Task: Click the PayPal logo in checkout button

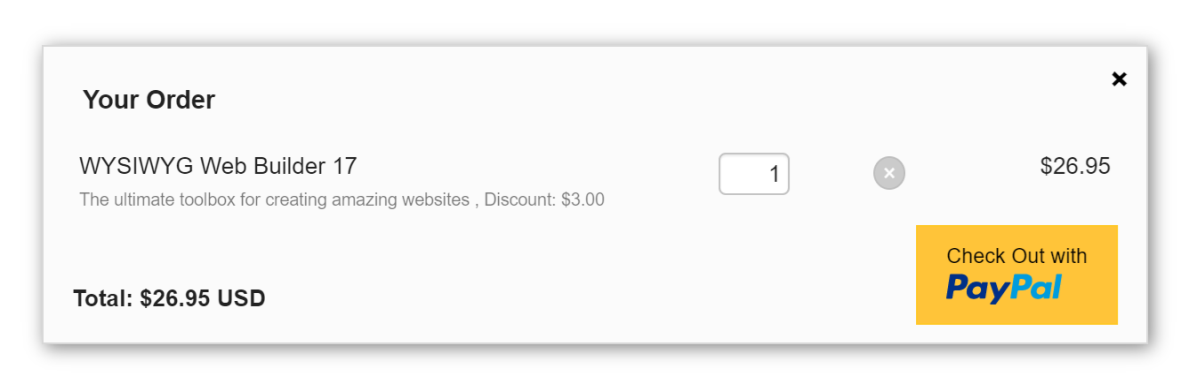Action: click(1004, 288)
